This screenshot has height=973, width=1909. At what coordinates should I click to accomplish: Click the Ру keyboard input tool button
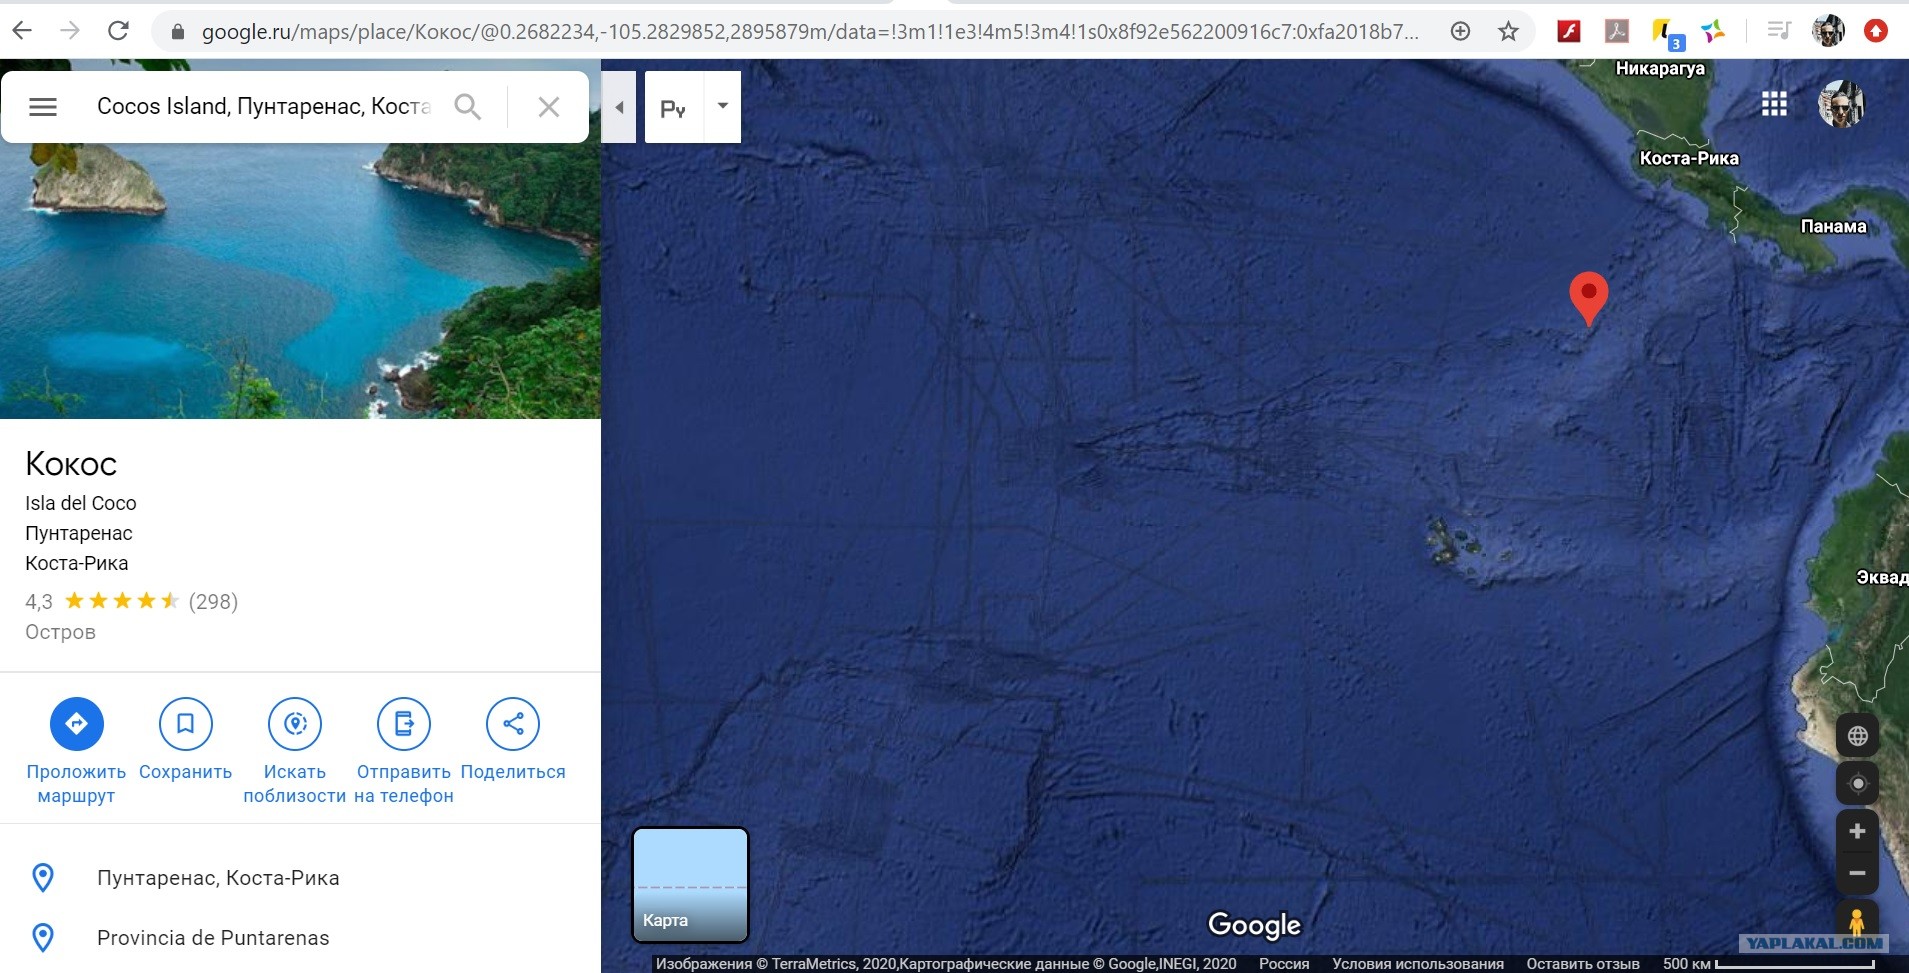[x=674, y=107]
